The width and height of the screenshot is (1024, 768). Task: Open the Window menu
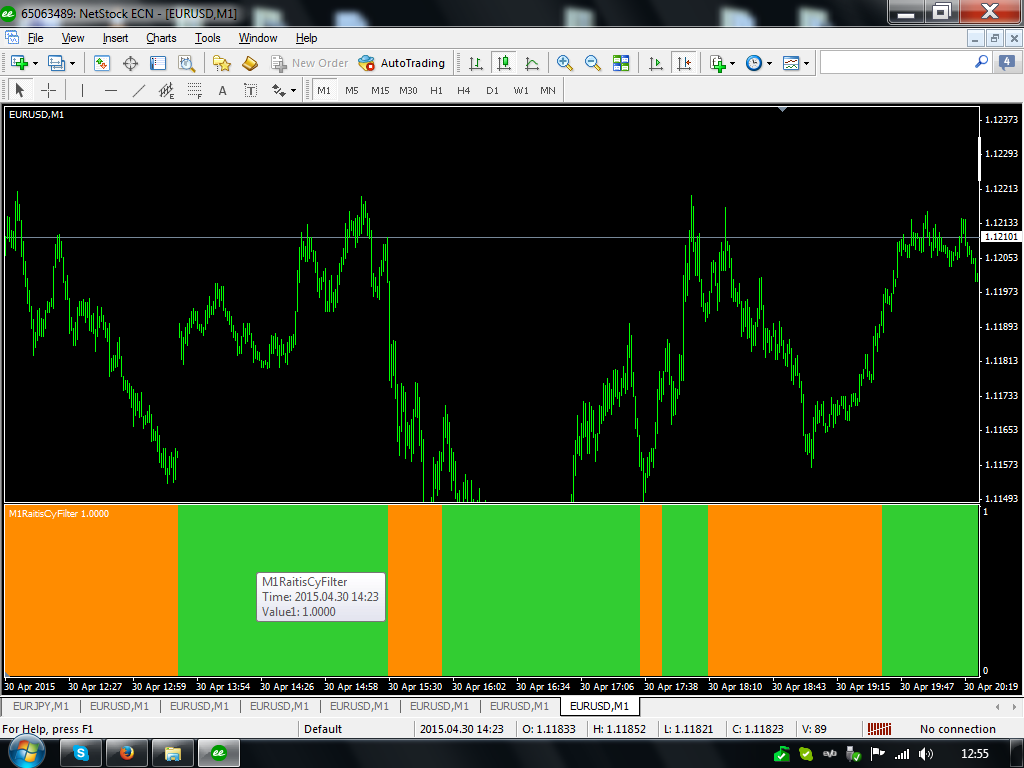258,38
